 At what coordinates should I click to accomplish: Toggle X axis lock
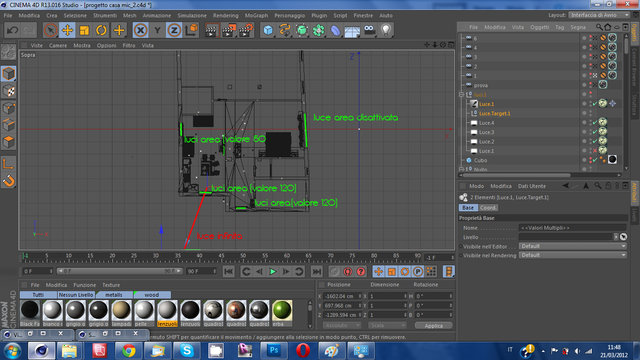(140, 30)
